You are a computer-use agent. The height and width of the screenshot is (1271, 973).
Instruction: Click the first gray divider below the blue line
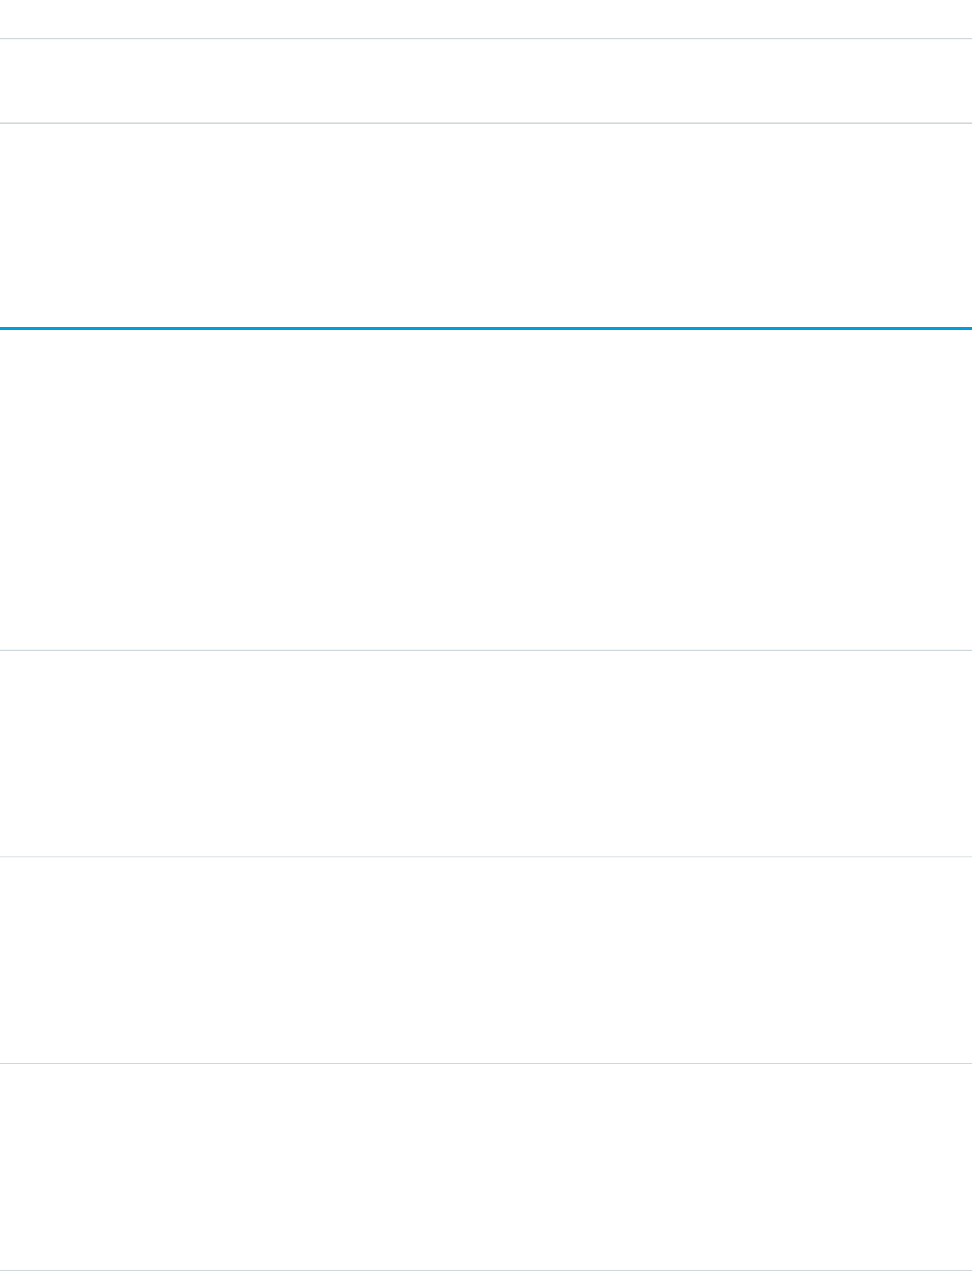[x=486, y=651]
